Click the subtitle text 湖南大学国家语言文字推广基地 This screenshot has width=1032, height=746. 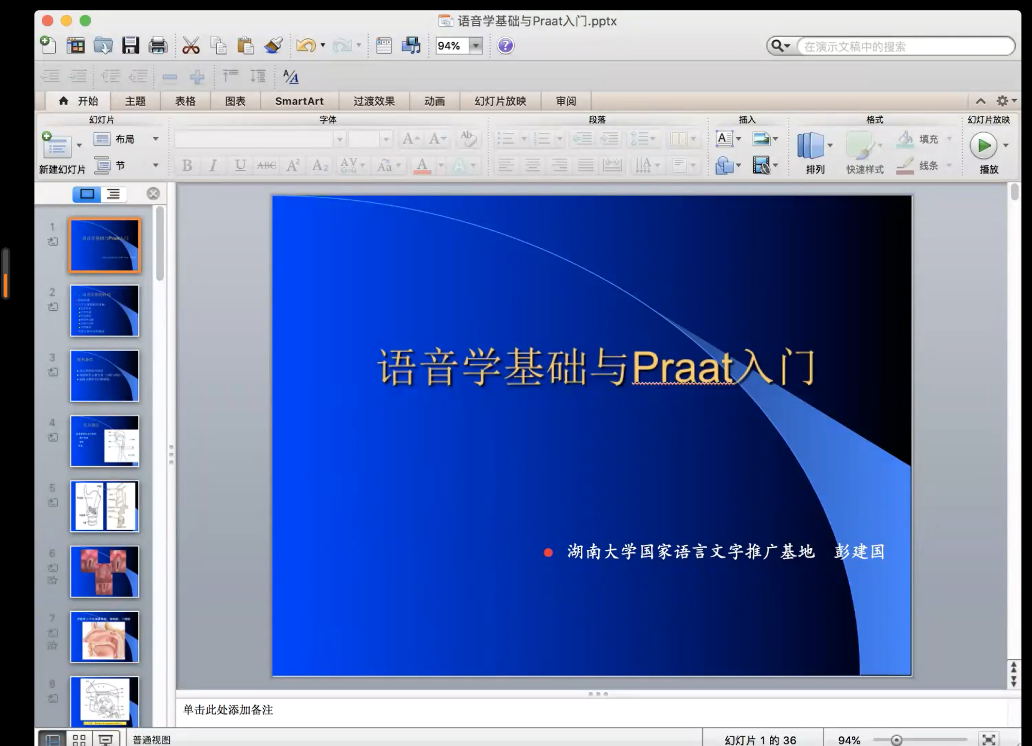coord(691,552)
